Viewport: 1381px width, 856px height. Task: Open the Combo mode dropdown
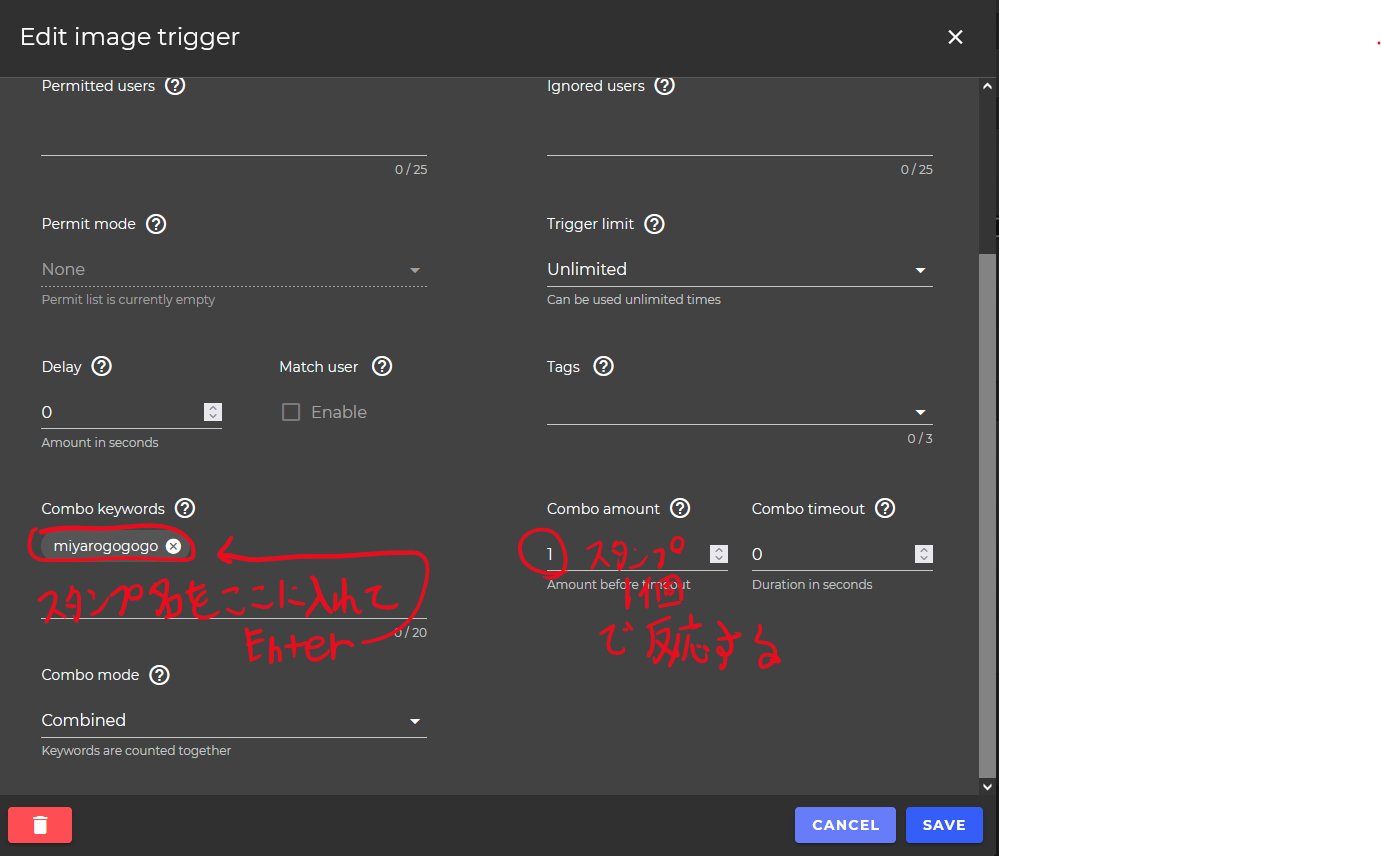pos(234,721)
